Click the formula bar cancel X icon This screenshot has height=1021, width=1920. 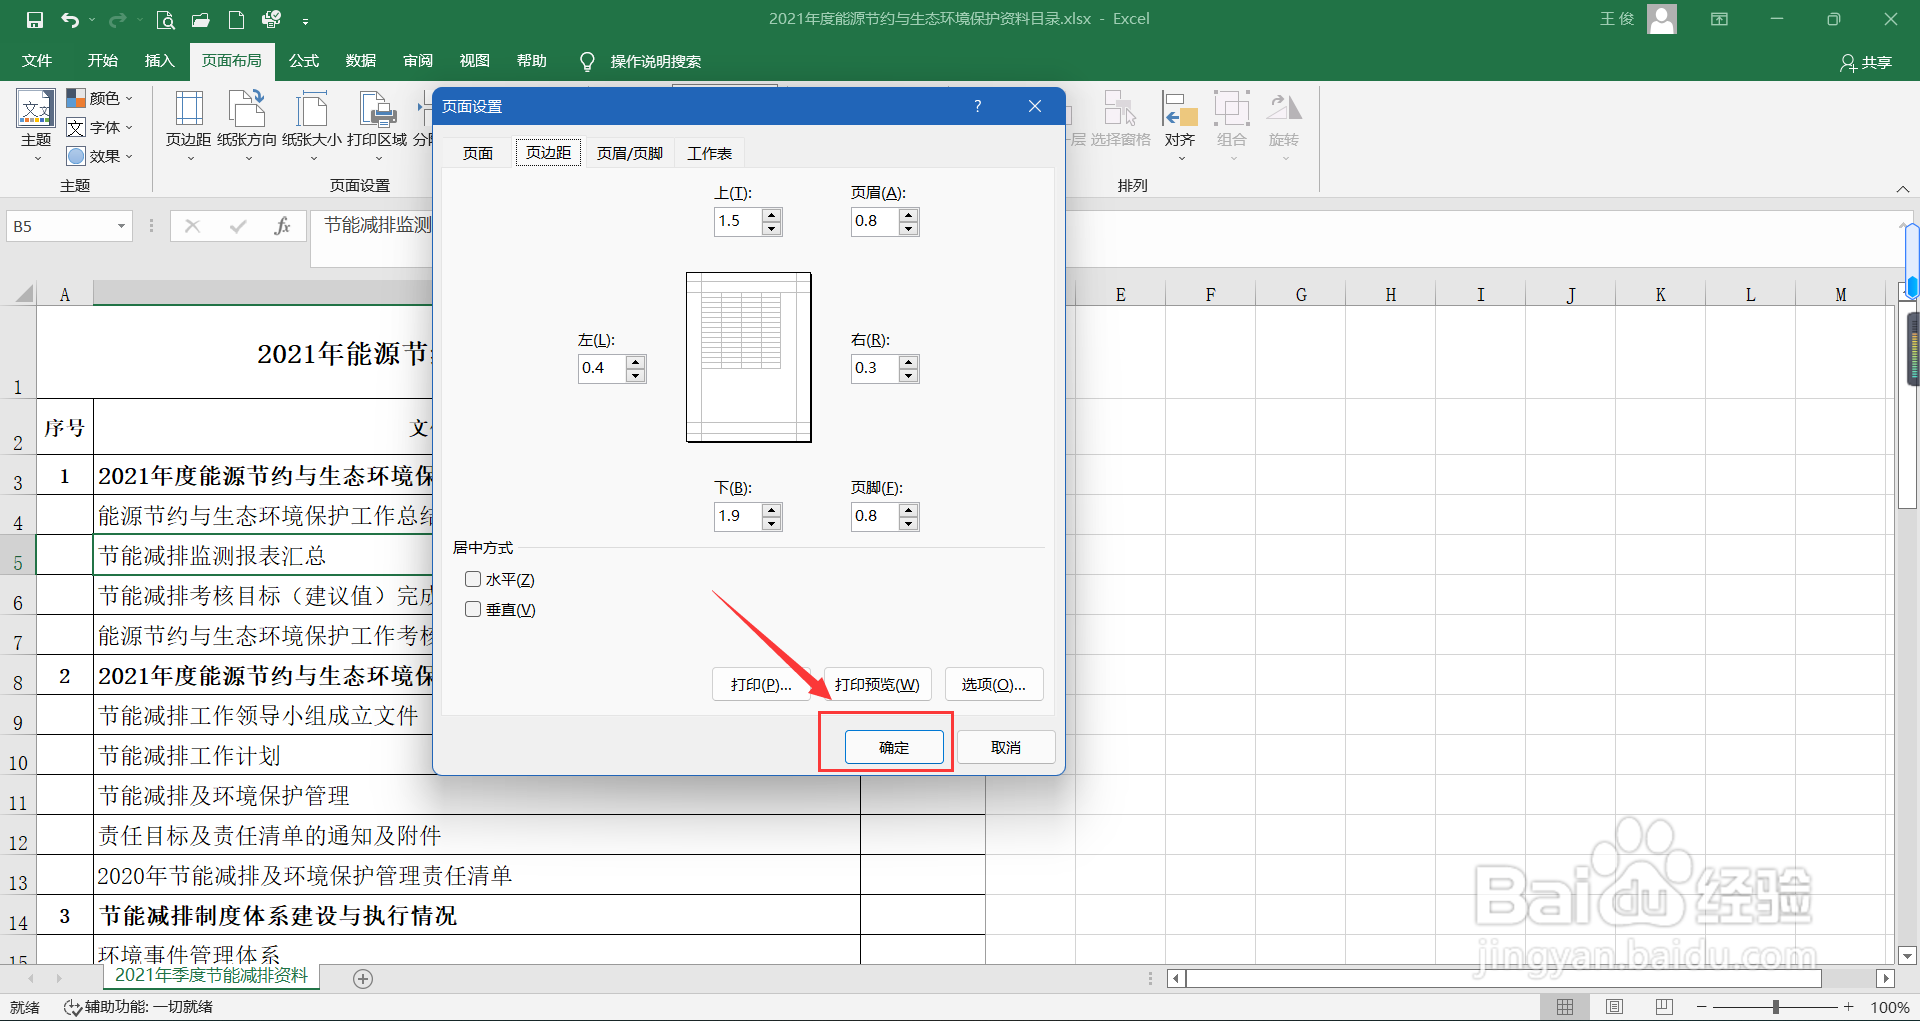(192, 227)
